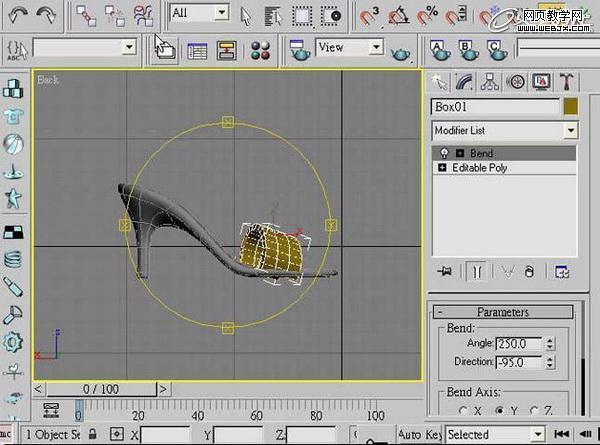The image size is (600, 445).
Task: Click the teapot B render preset icon
Action: (x=469, y=51)
